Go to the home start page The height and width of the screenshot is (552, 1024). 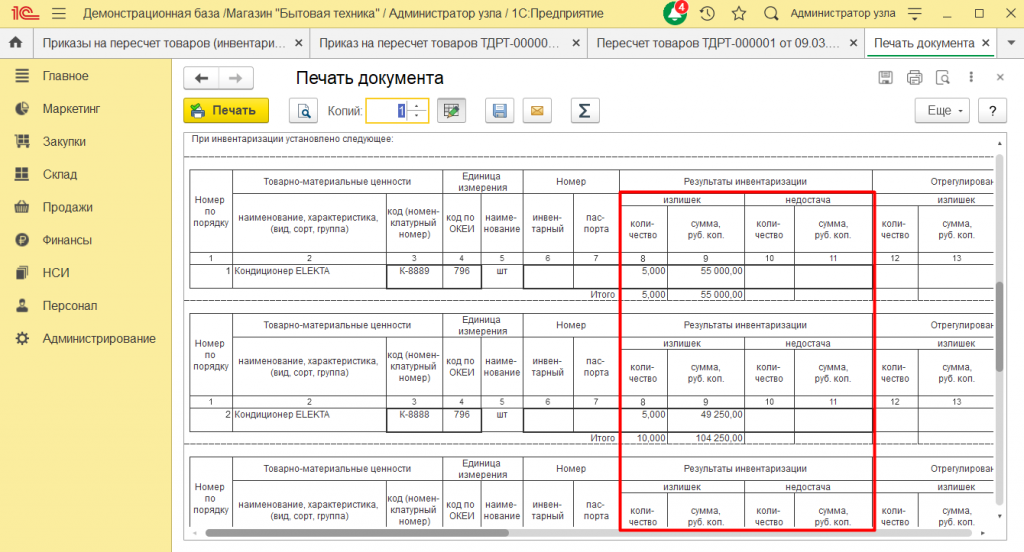pos(16,42)
